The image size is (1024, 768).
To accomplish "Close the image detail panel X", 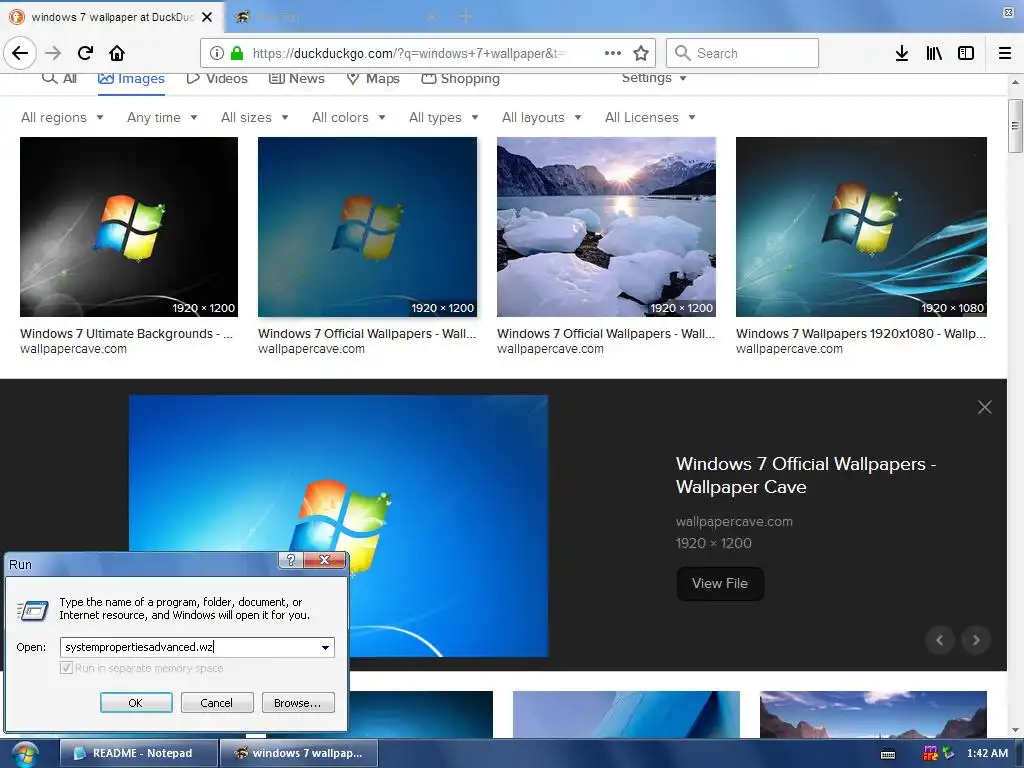I will pyautogui.click(x=984, y=408).
